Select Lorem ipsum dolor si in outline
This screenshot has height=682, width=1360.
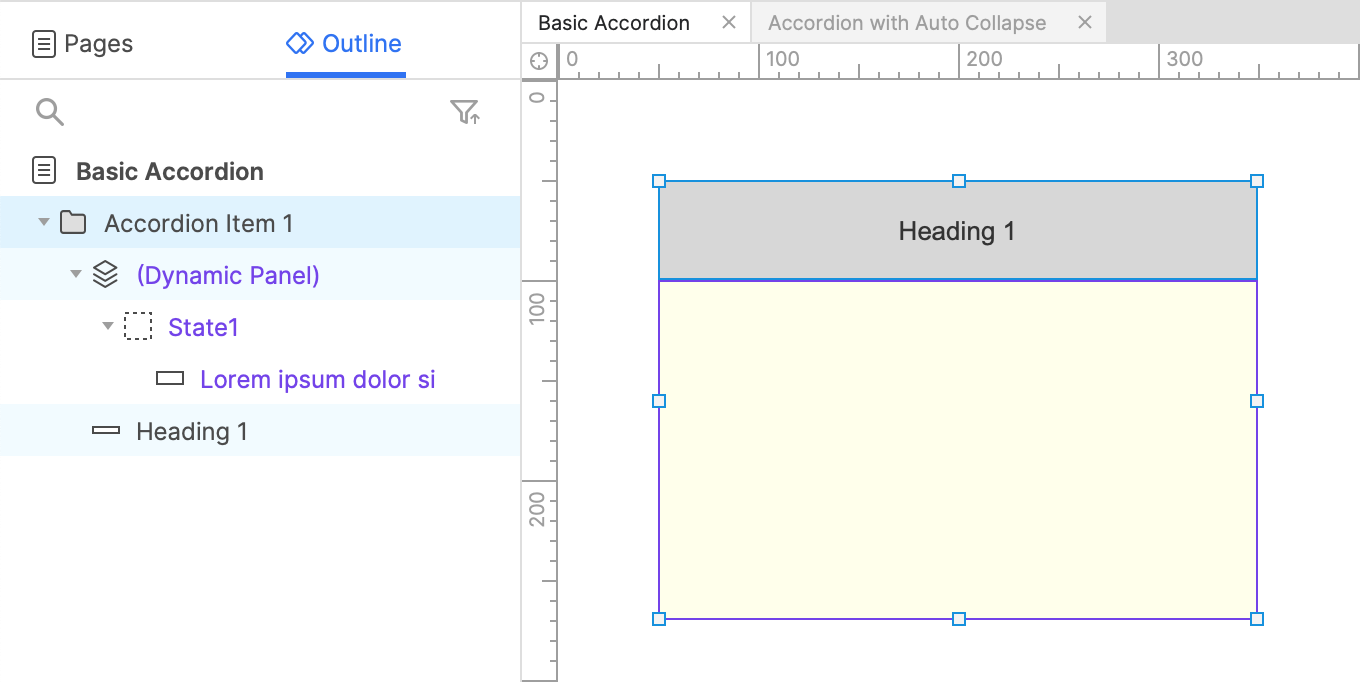[x=317, y=380]
